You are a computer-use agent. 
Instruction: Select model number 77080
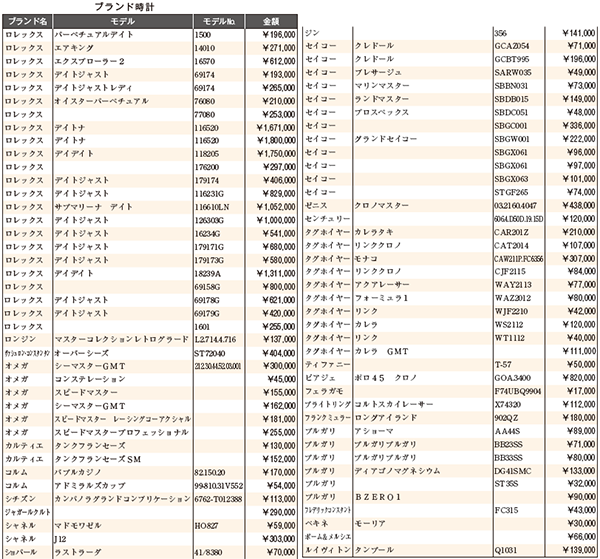pyautogui.click(x=205, y=115)
